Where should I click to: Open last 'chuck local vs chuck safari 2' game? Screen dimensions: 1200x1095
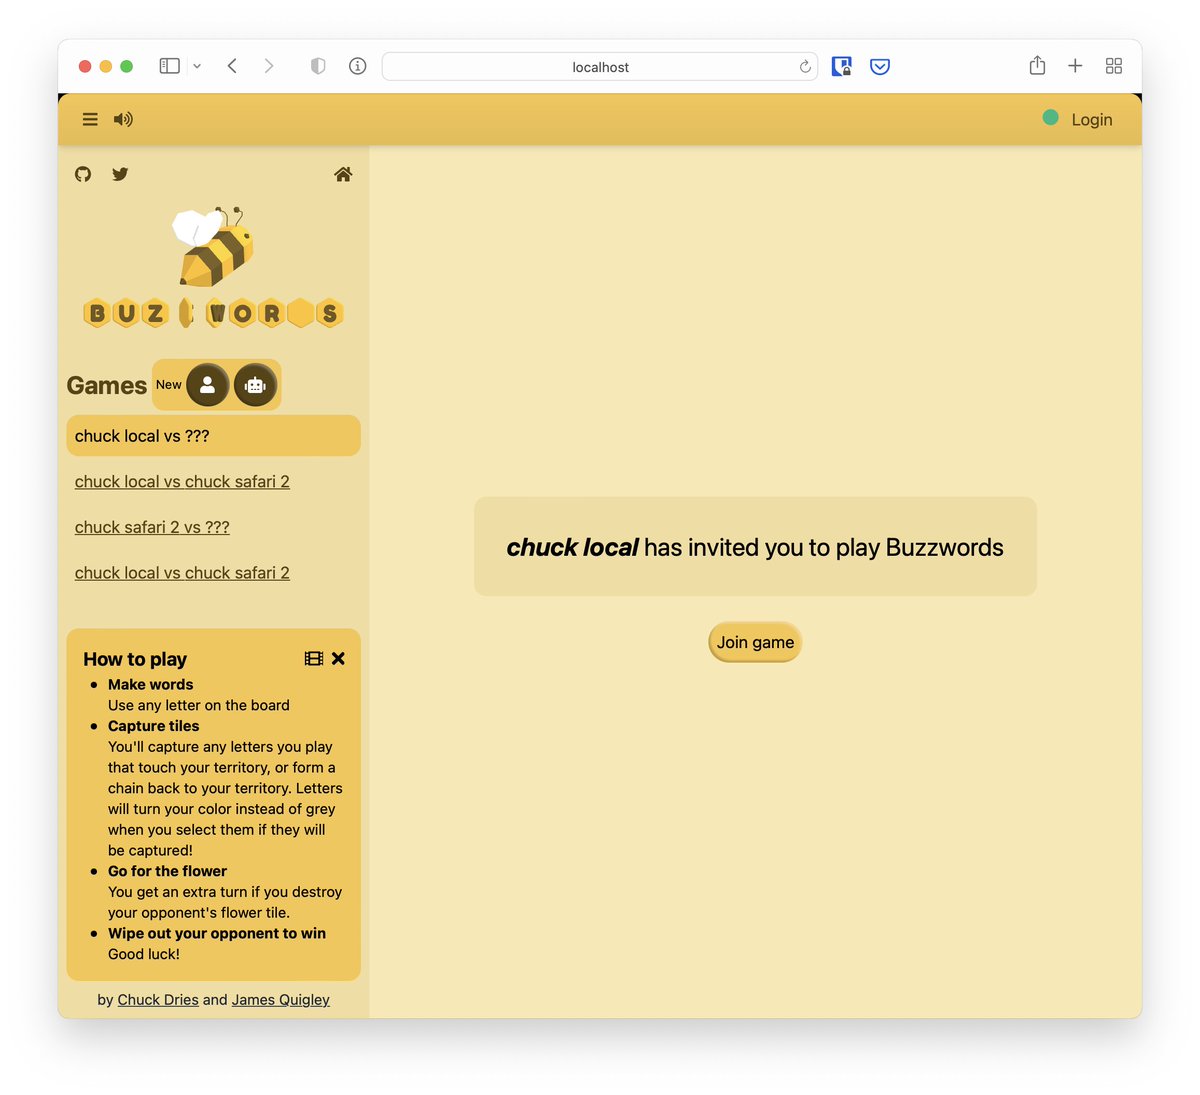(182, 573)
